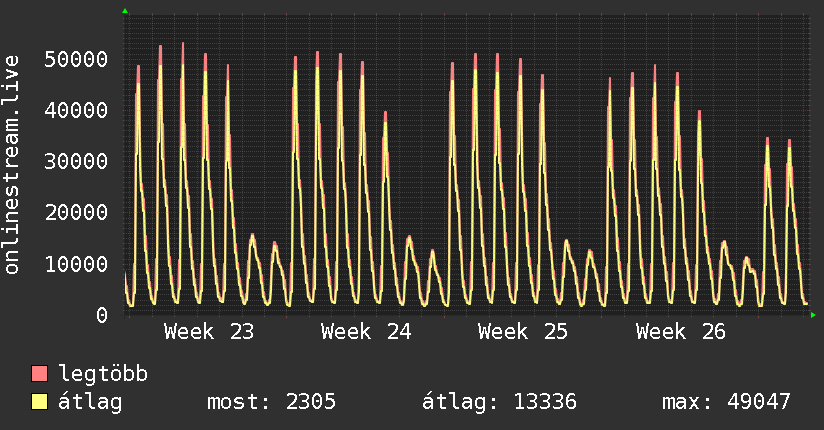Click the max: 49047 statistic
Screen dimensions: 824x430
click(x=726, y=402)
